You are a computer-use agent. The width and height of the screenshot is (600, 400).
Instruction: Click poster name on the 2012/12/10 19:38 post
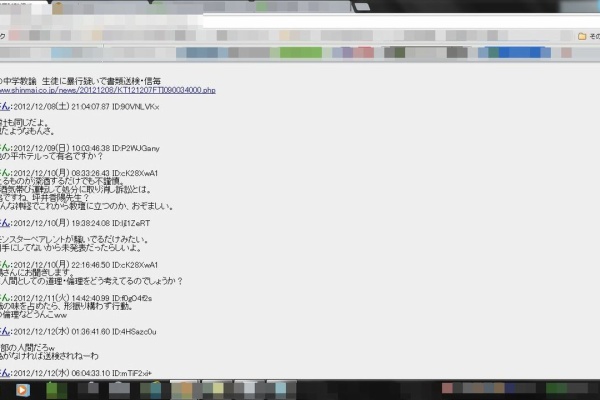coord(4,223)
